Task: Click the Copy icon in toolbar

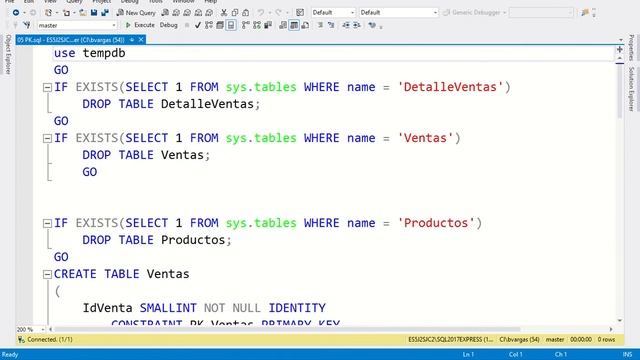Action: 235,13
